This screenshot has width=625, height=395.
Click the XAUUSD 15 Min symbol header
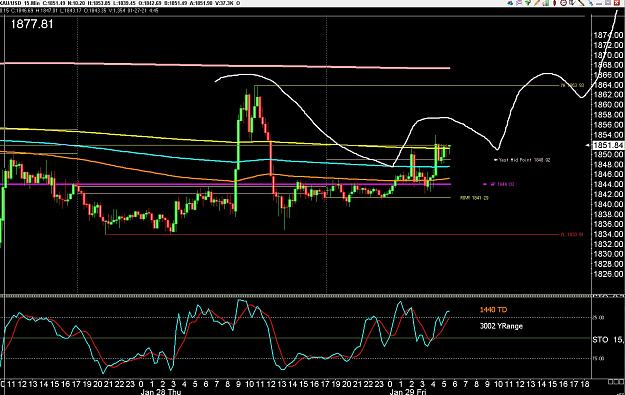point(19,3)
